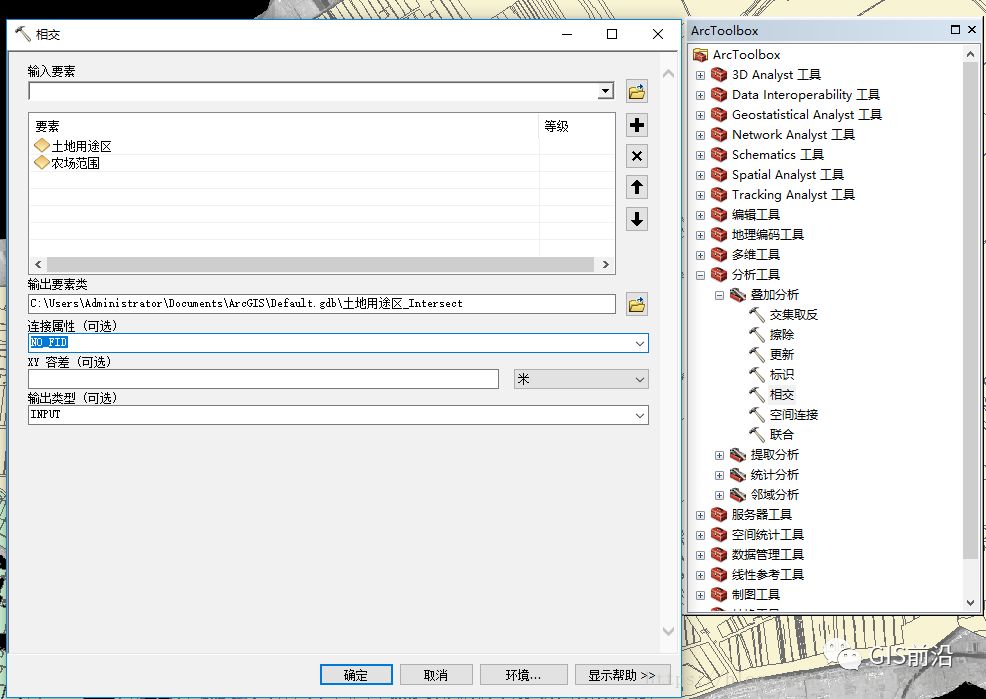Collapse 叠加分析 toolset node
986x699 pixels.
click(719, 295)
